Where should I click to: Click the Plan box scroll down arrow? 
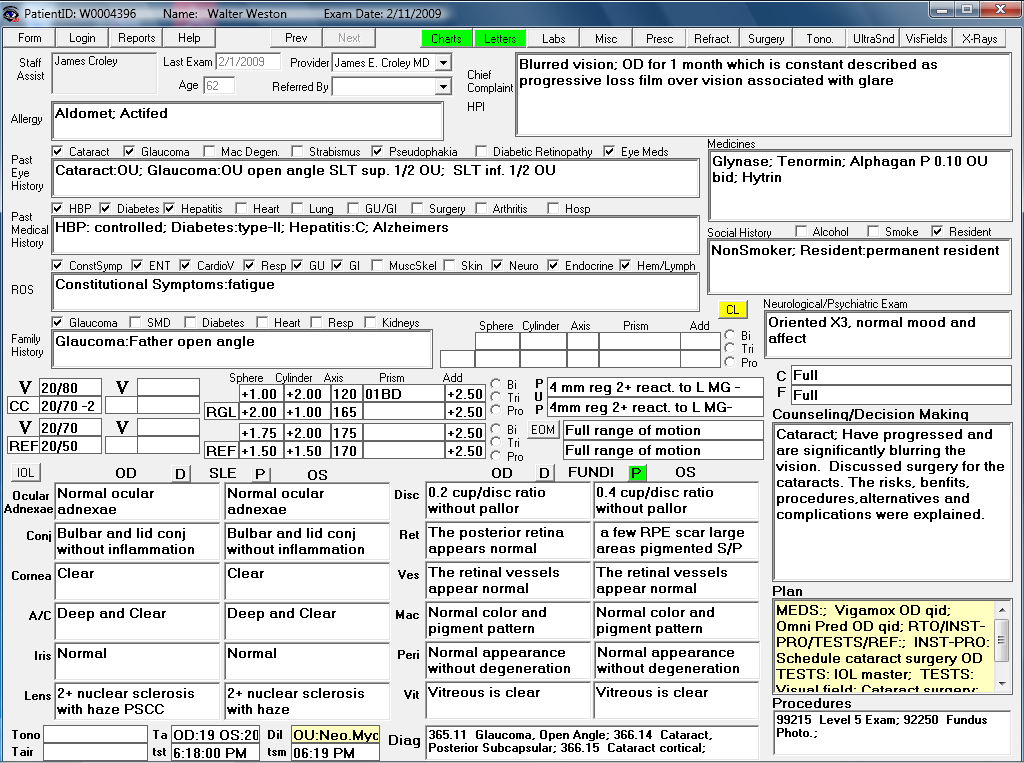pos(1002,684)
